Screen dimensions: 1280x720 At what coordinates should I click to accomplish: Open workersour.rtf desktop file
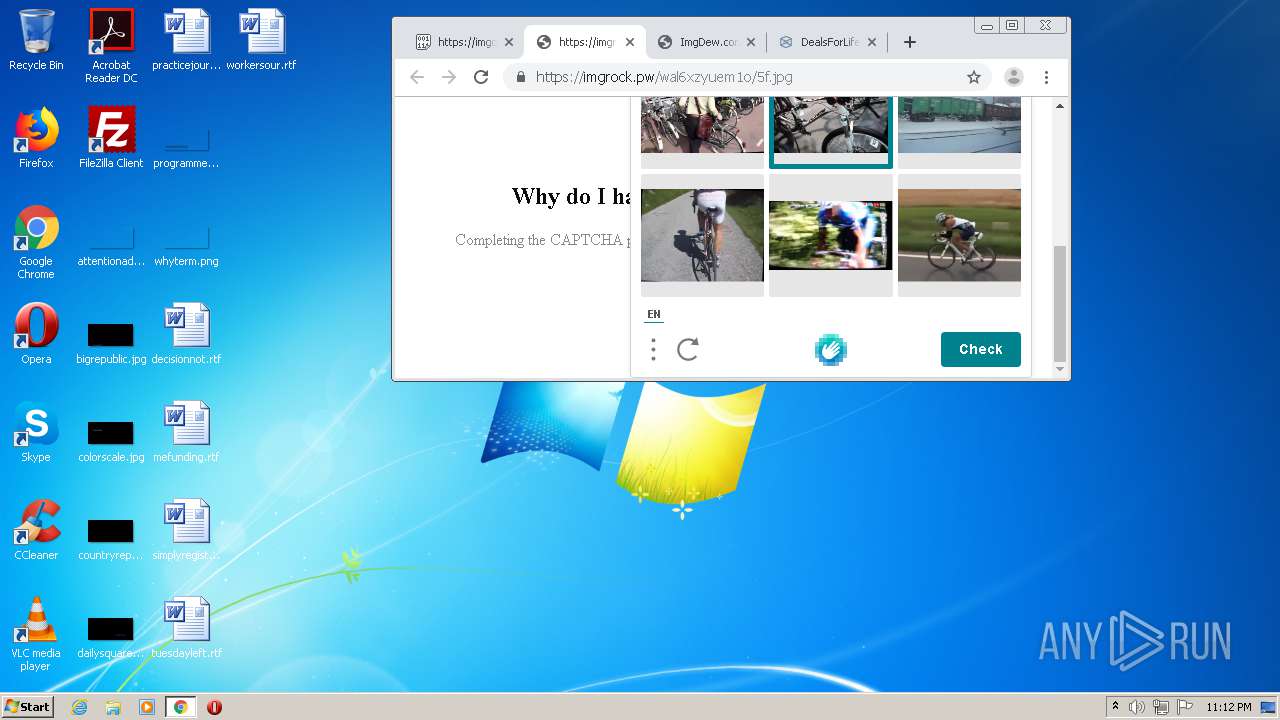[x=261, y=40]
